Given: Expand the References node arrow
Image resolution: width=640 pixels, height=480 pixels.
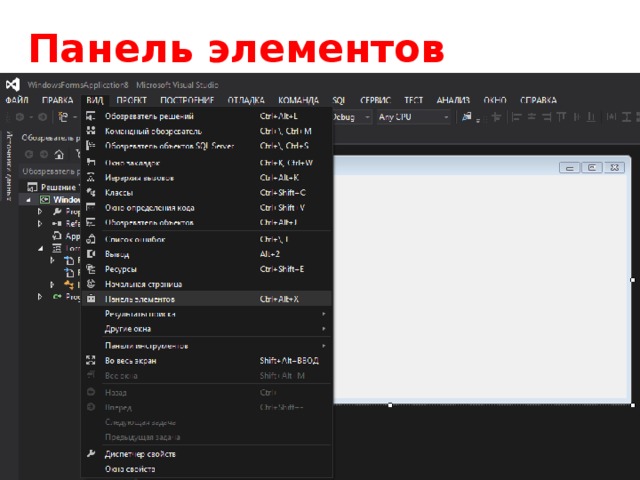Looking at the screenshot, I should coord(40,224).
